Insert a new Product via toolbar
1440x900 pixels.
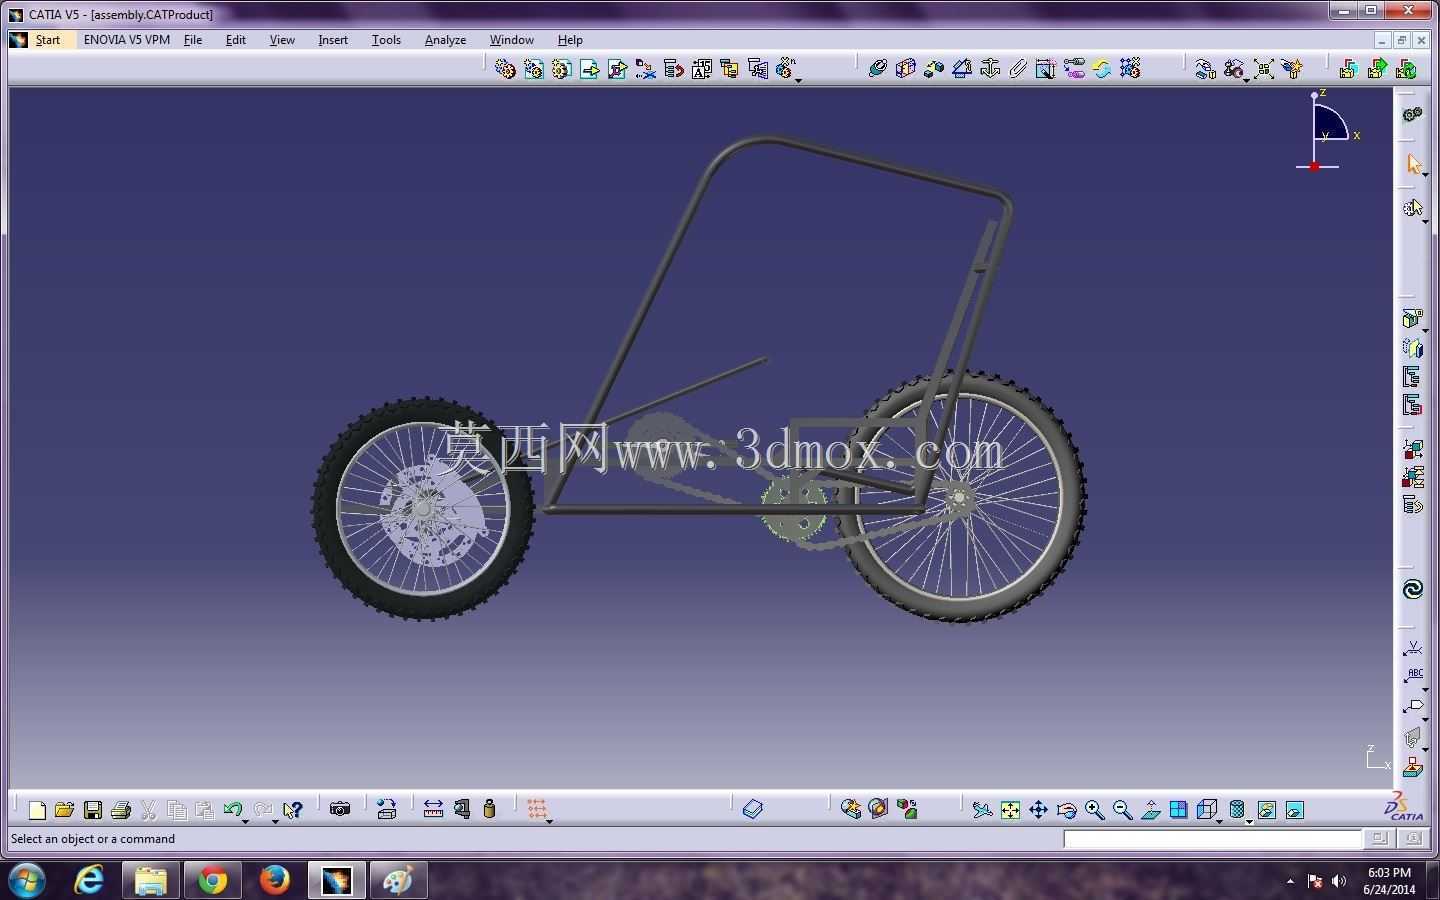[533, 68]
